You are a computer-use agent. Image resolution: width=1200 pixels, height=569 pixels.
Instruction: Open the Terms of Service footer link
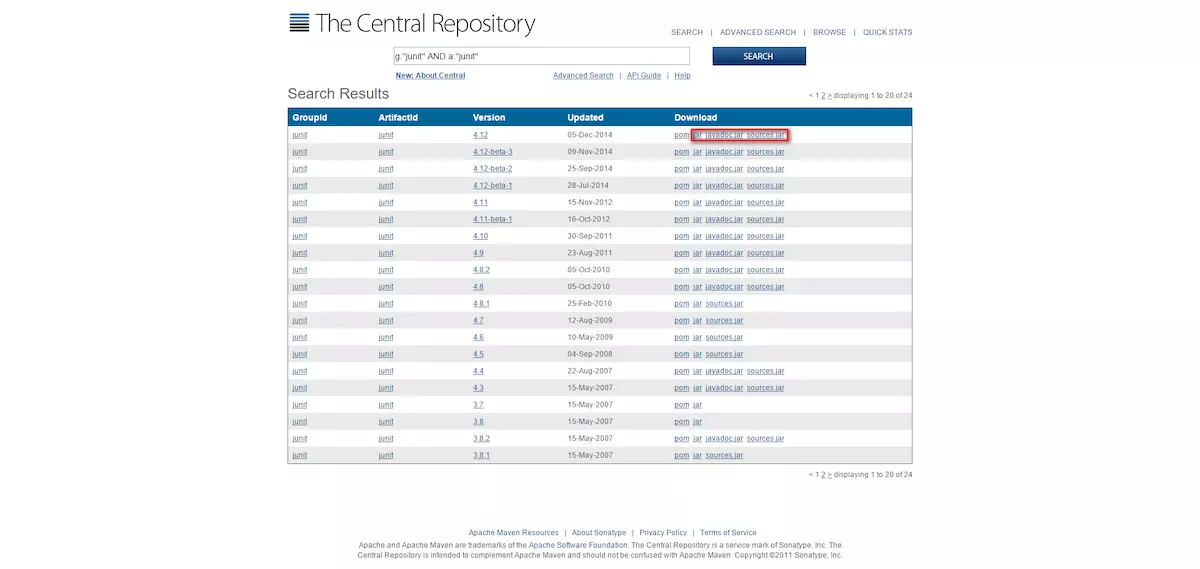pos(728,533)
